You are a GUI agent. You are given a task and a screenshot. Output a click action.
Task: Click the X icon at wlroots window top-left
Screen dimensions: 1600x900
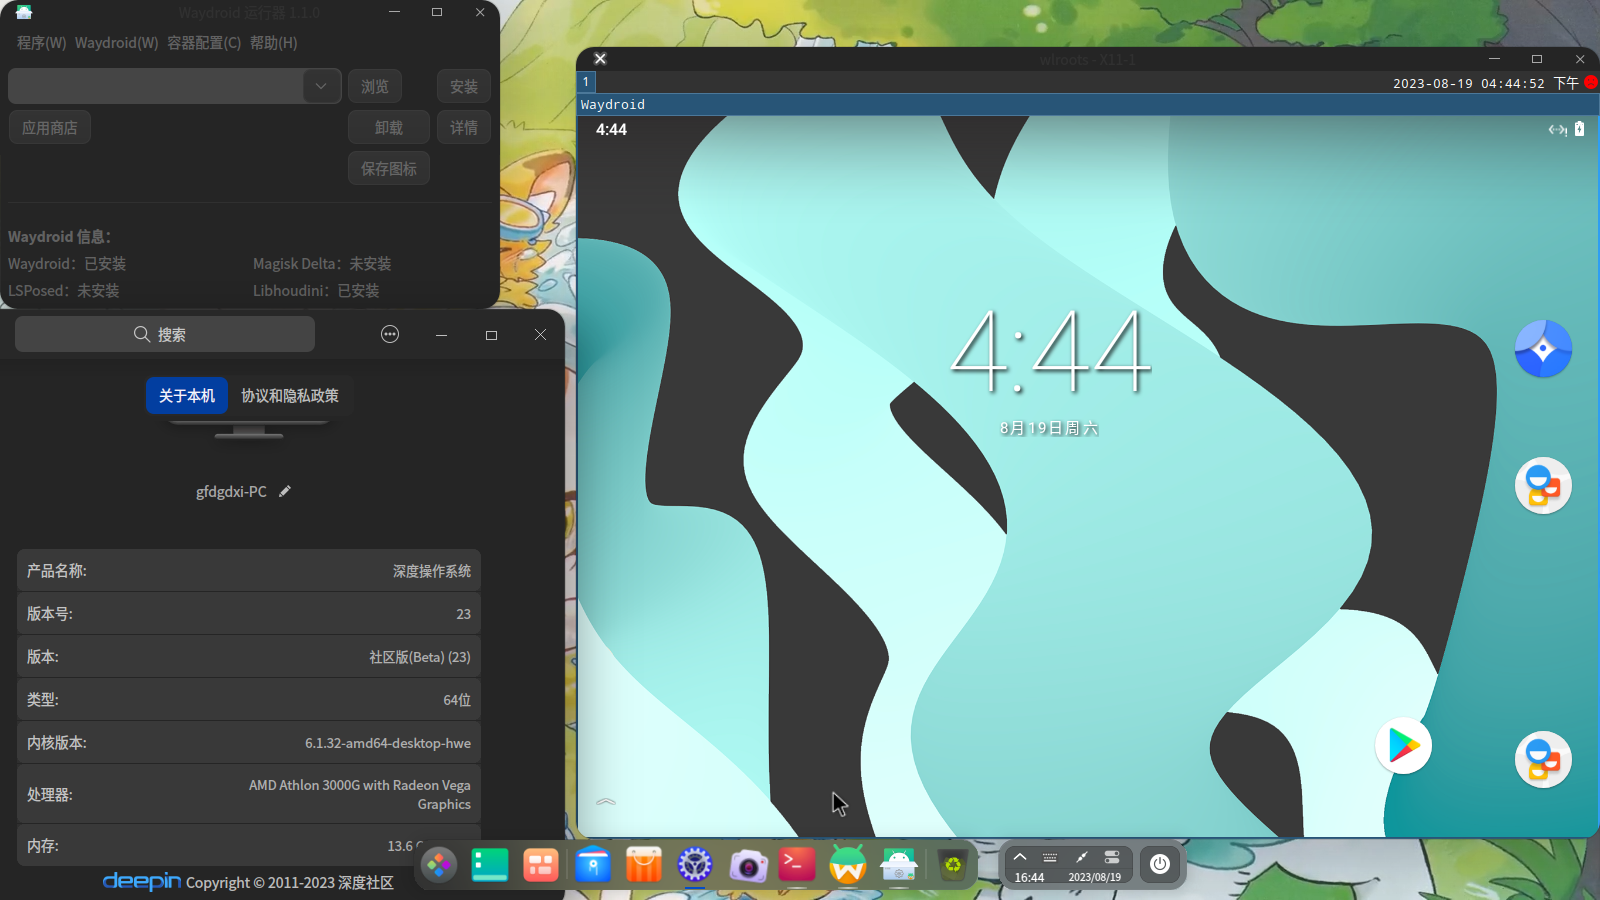[600, 59]
